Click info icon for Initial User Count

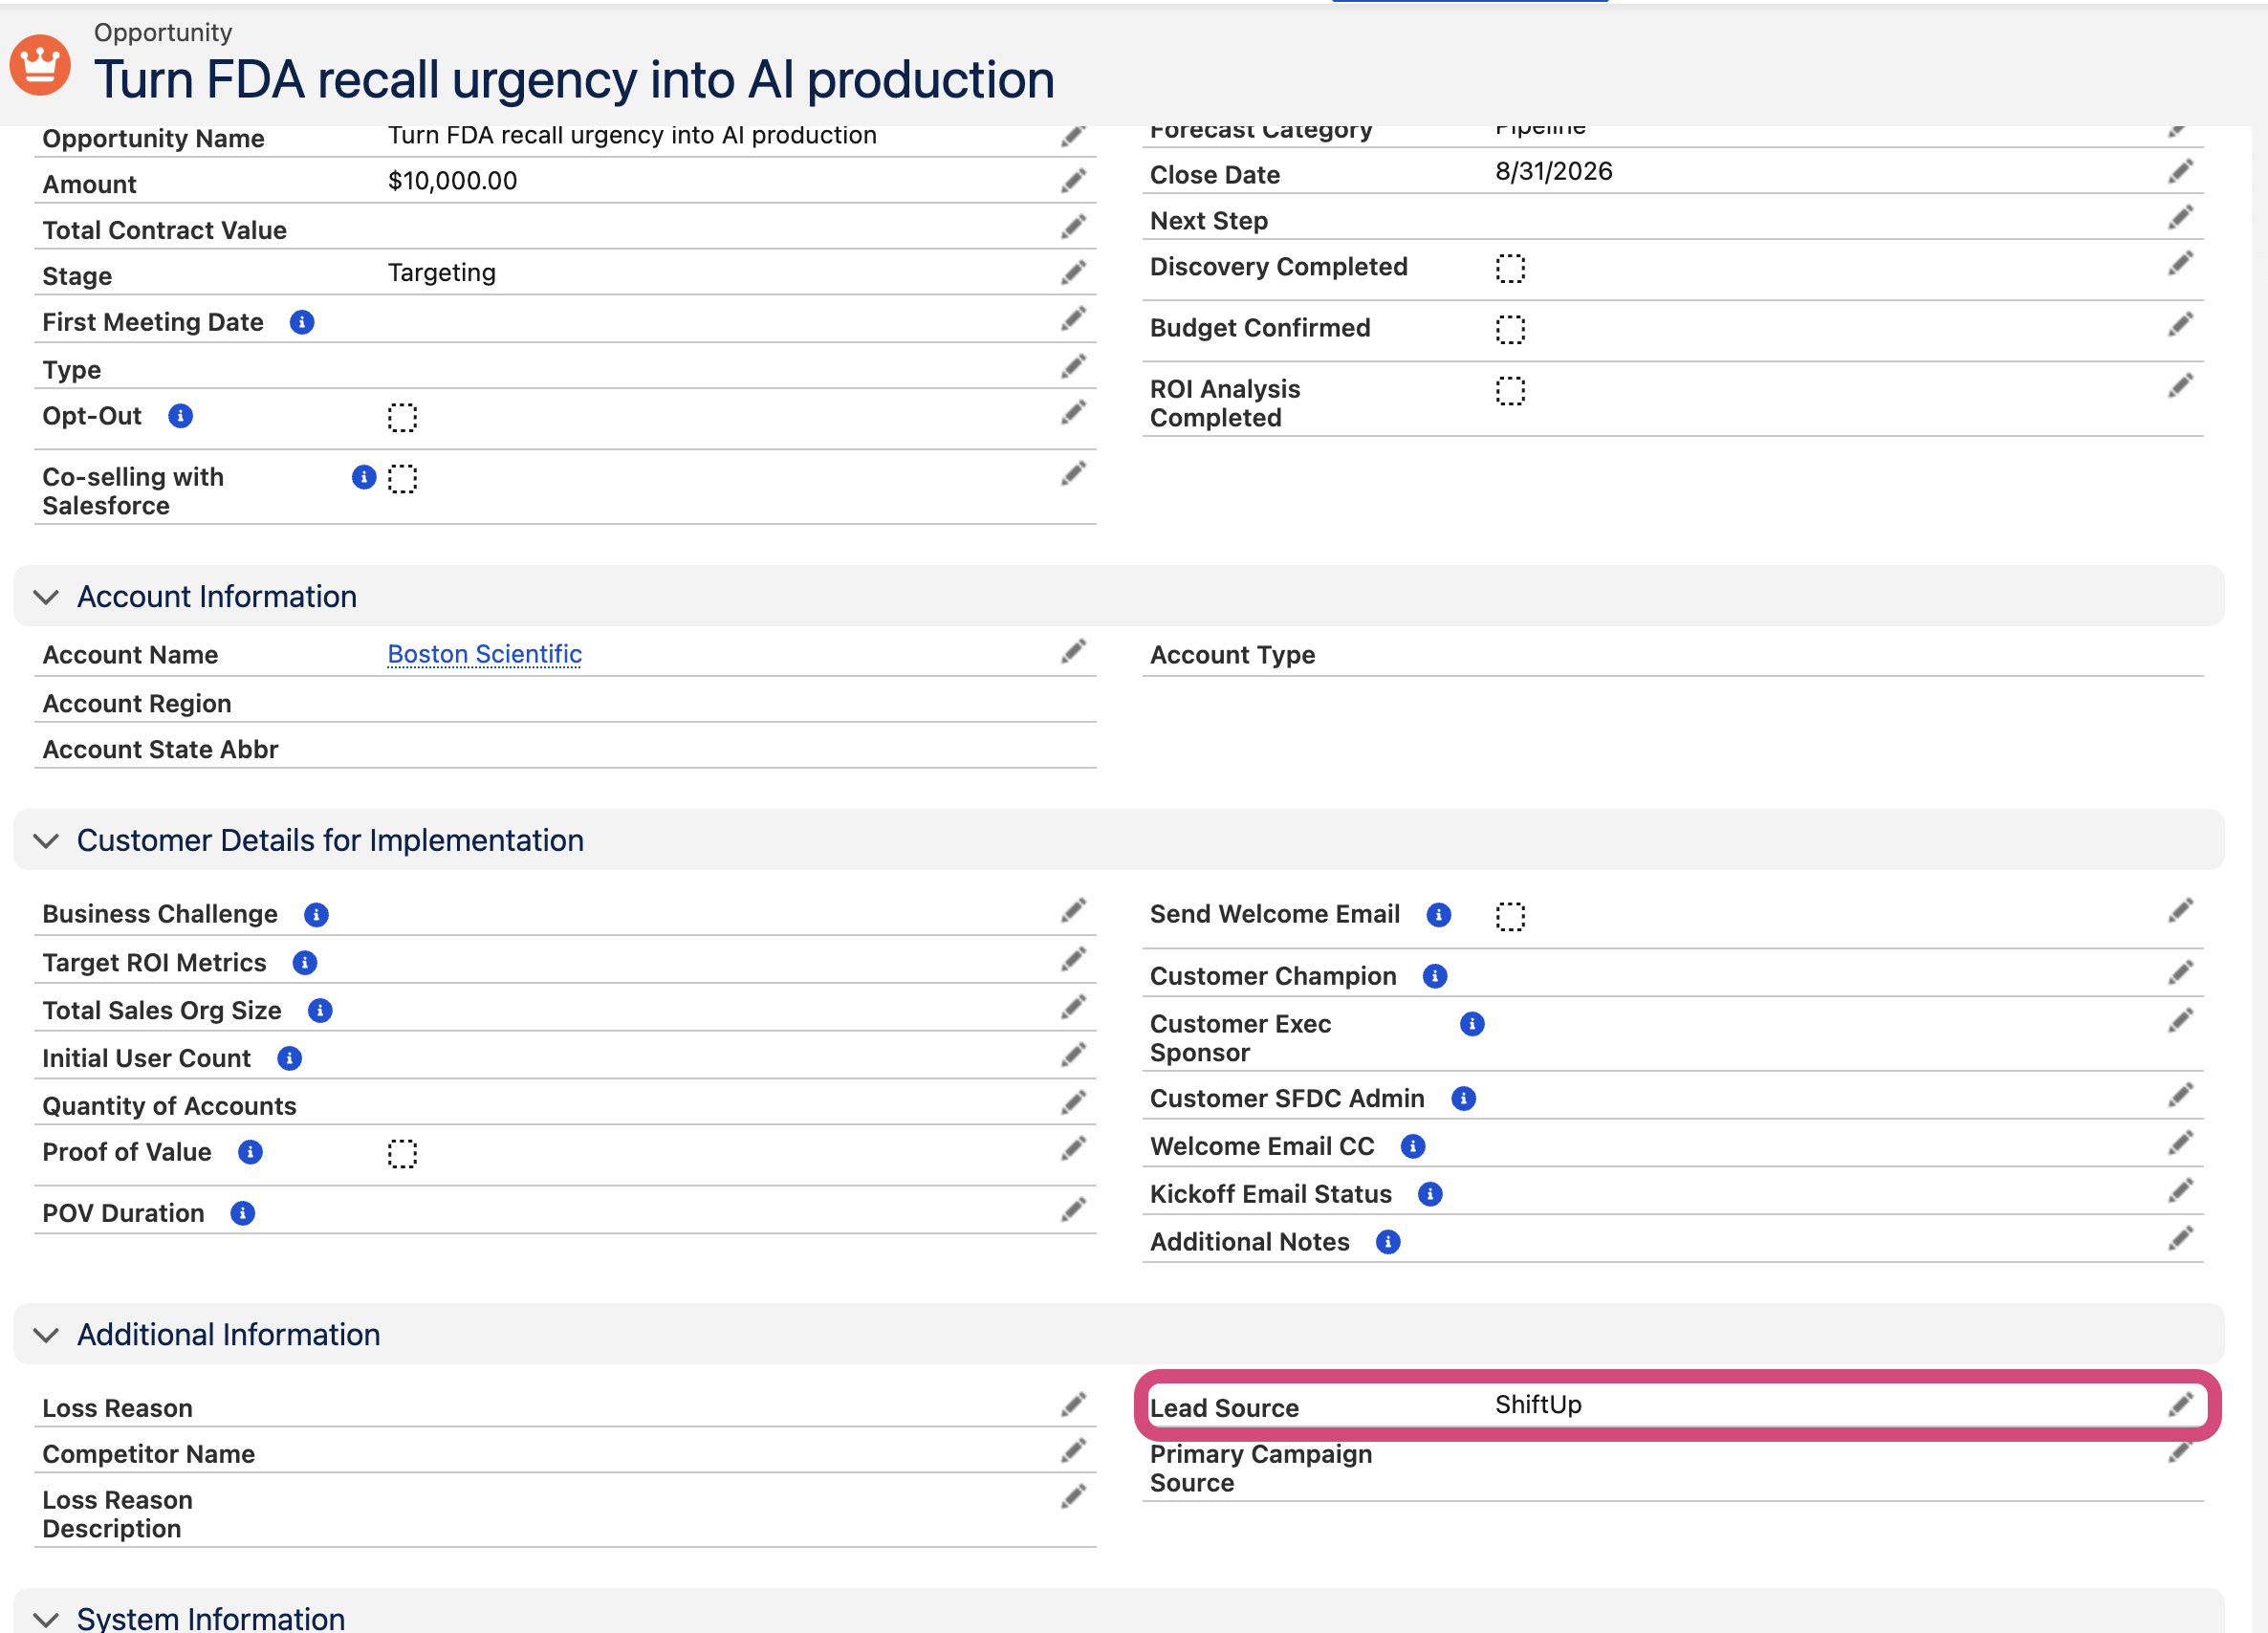290,1059
